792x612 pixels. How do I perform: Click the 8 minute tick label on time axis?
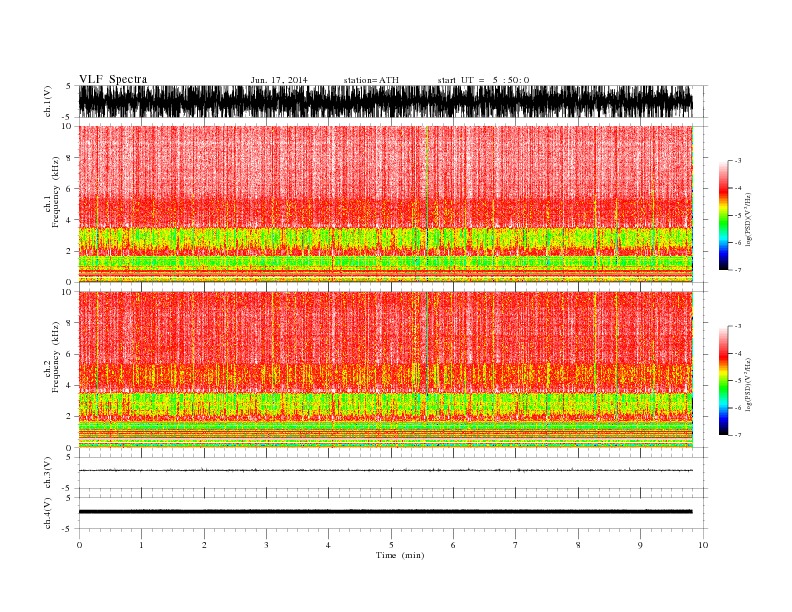point(578,545)
